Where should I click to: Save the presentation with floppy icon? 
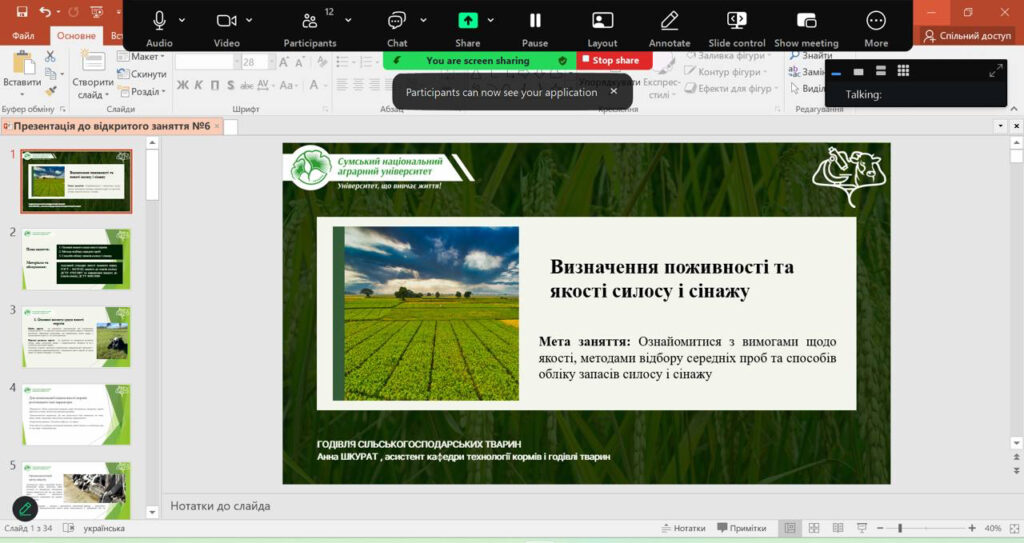coord(20,12)
